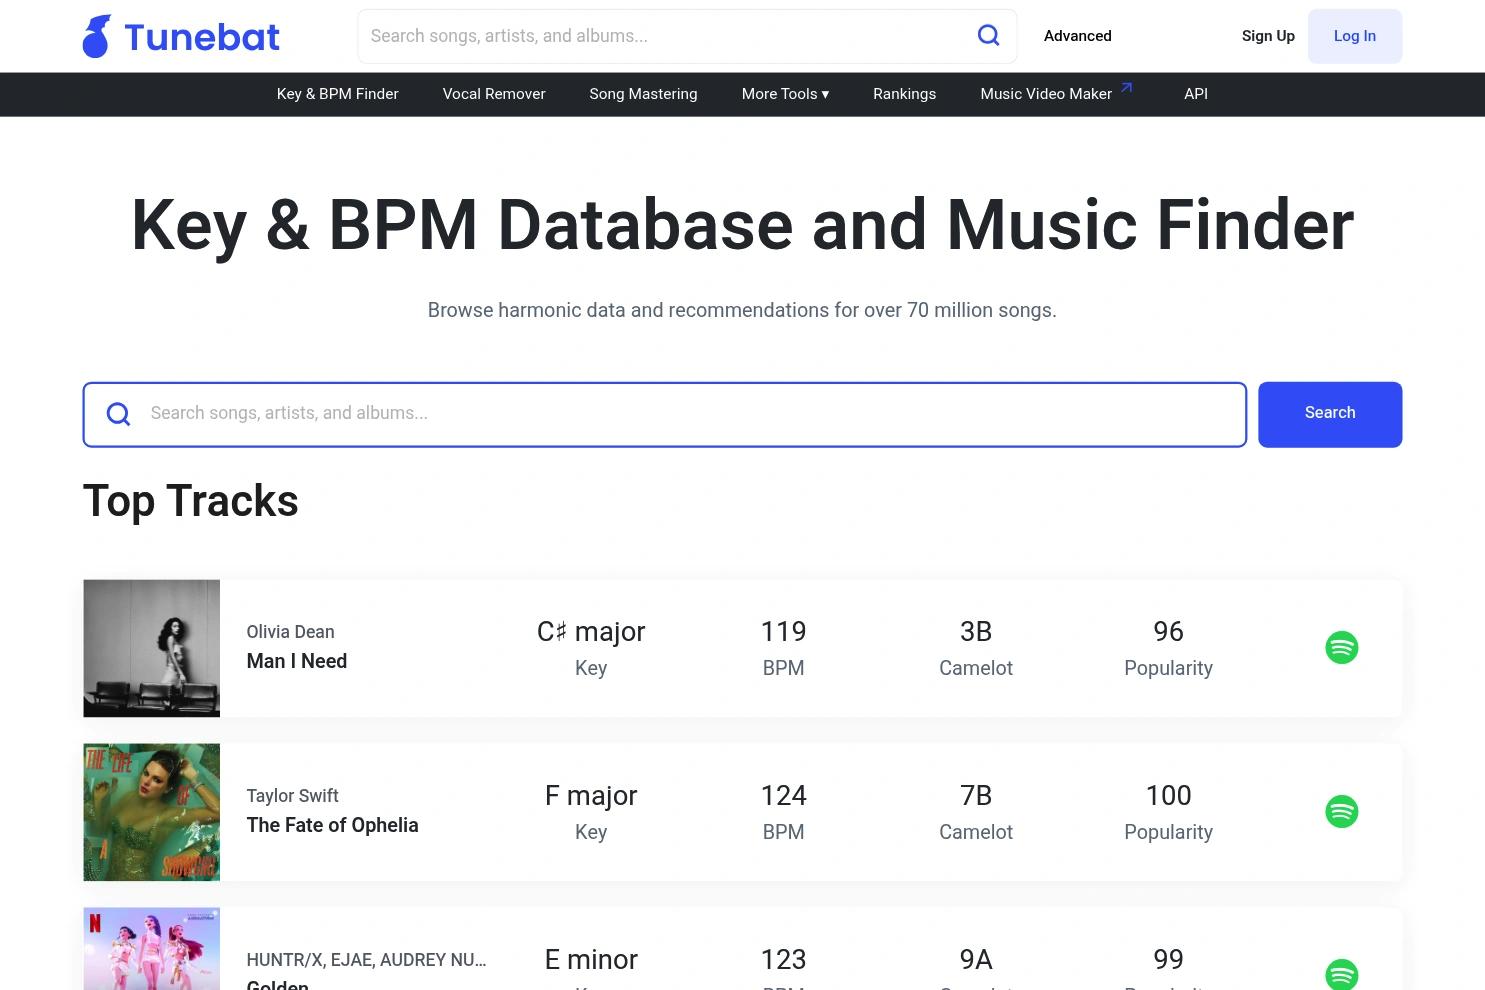Viewport: 1485px width, 990px height.
Task: Click the 124 BPM value
Action: [783, 796]
